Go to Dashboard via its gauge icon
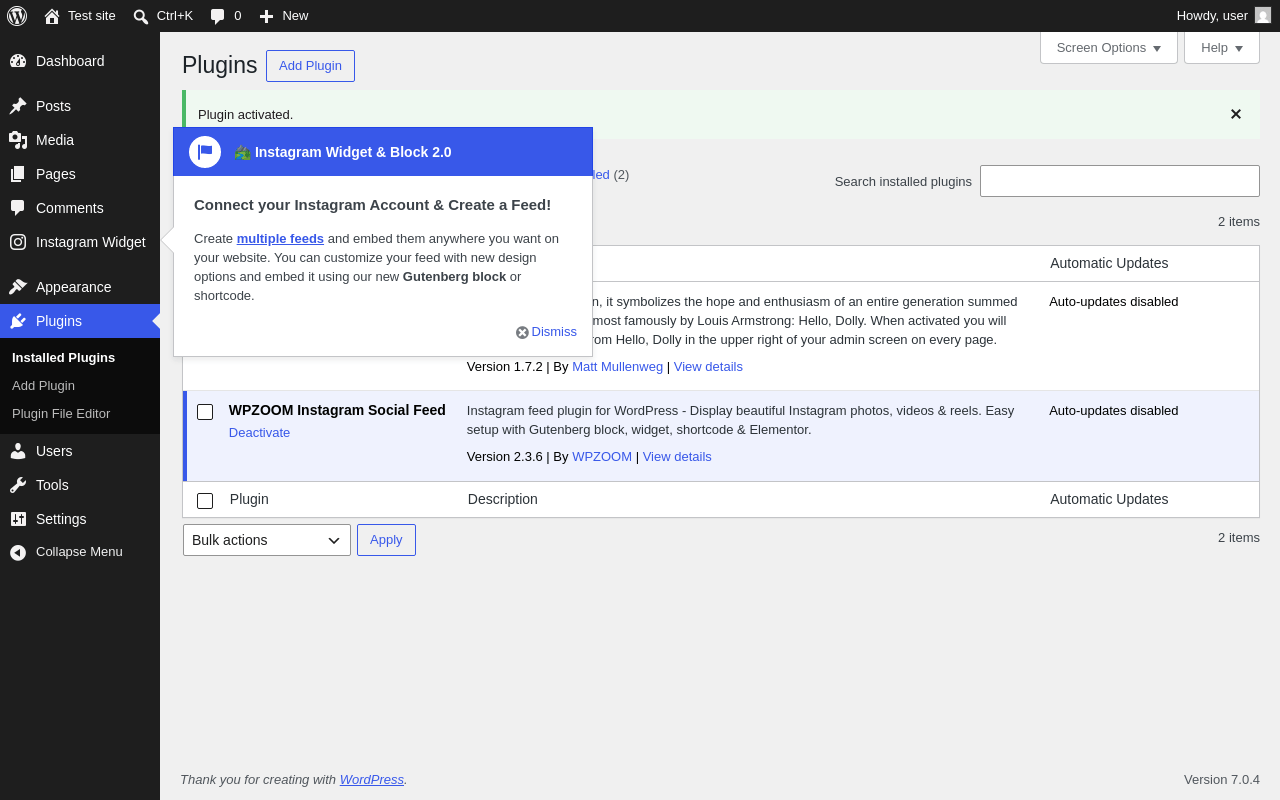Viewport: 1280px width, 800px height. point(18,61)
